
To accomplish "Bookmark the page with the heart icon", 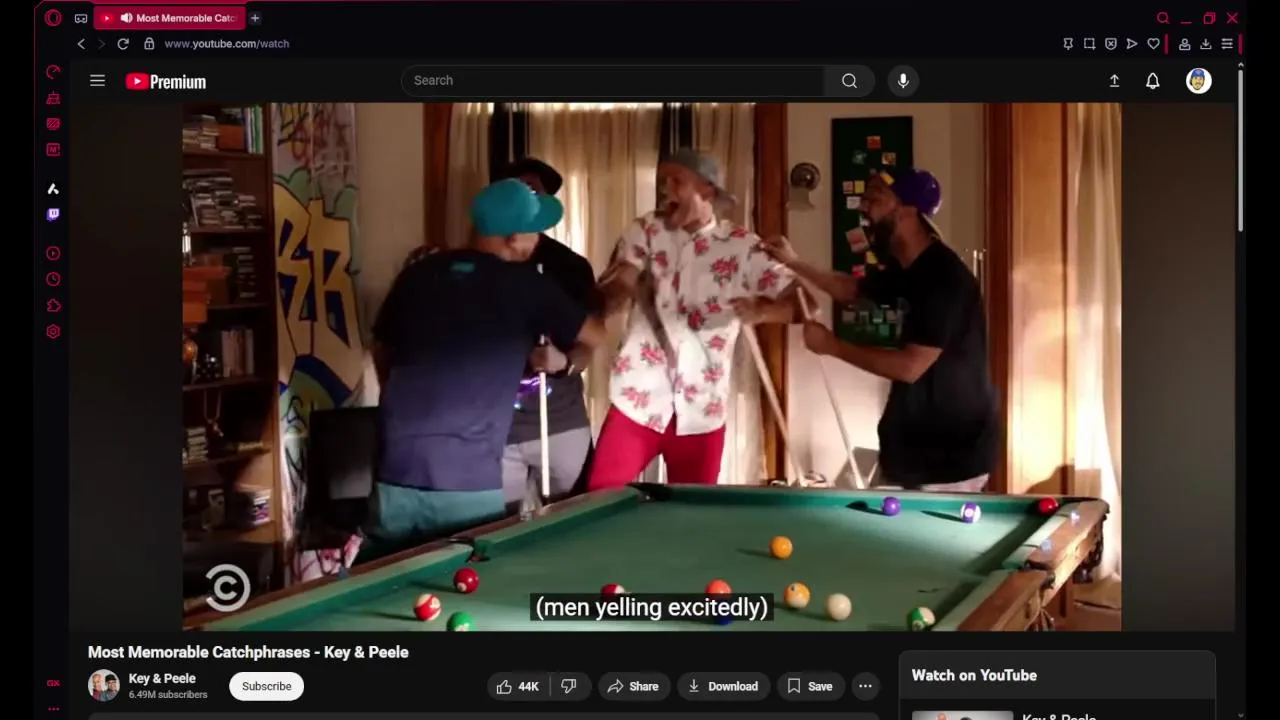I will [1153, 44].
